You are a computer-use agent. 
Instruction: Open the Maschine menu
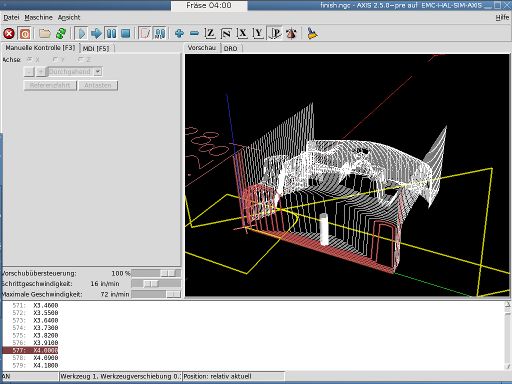38,17
